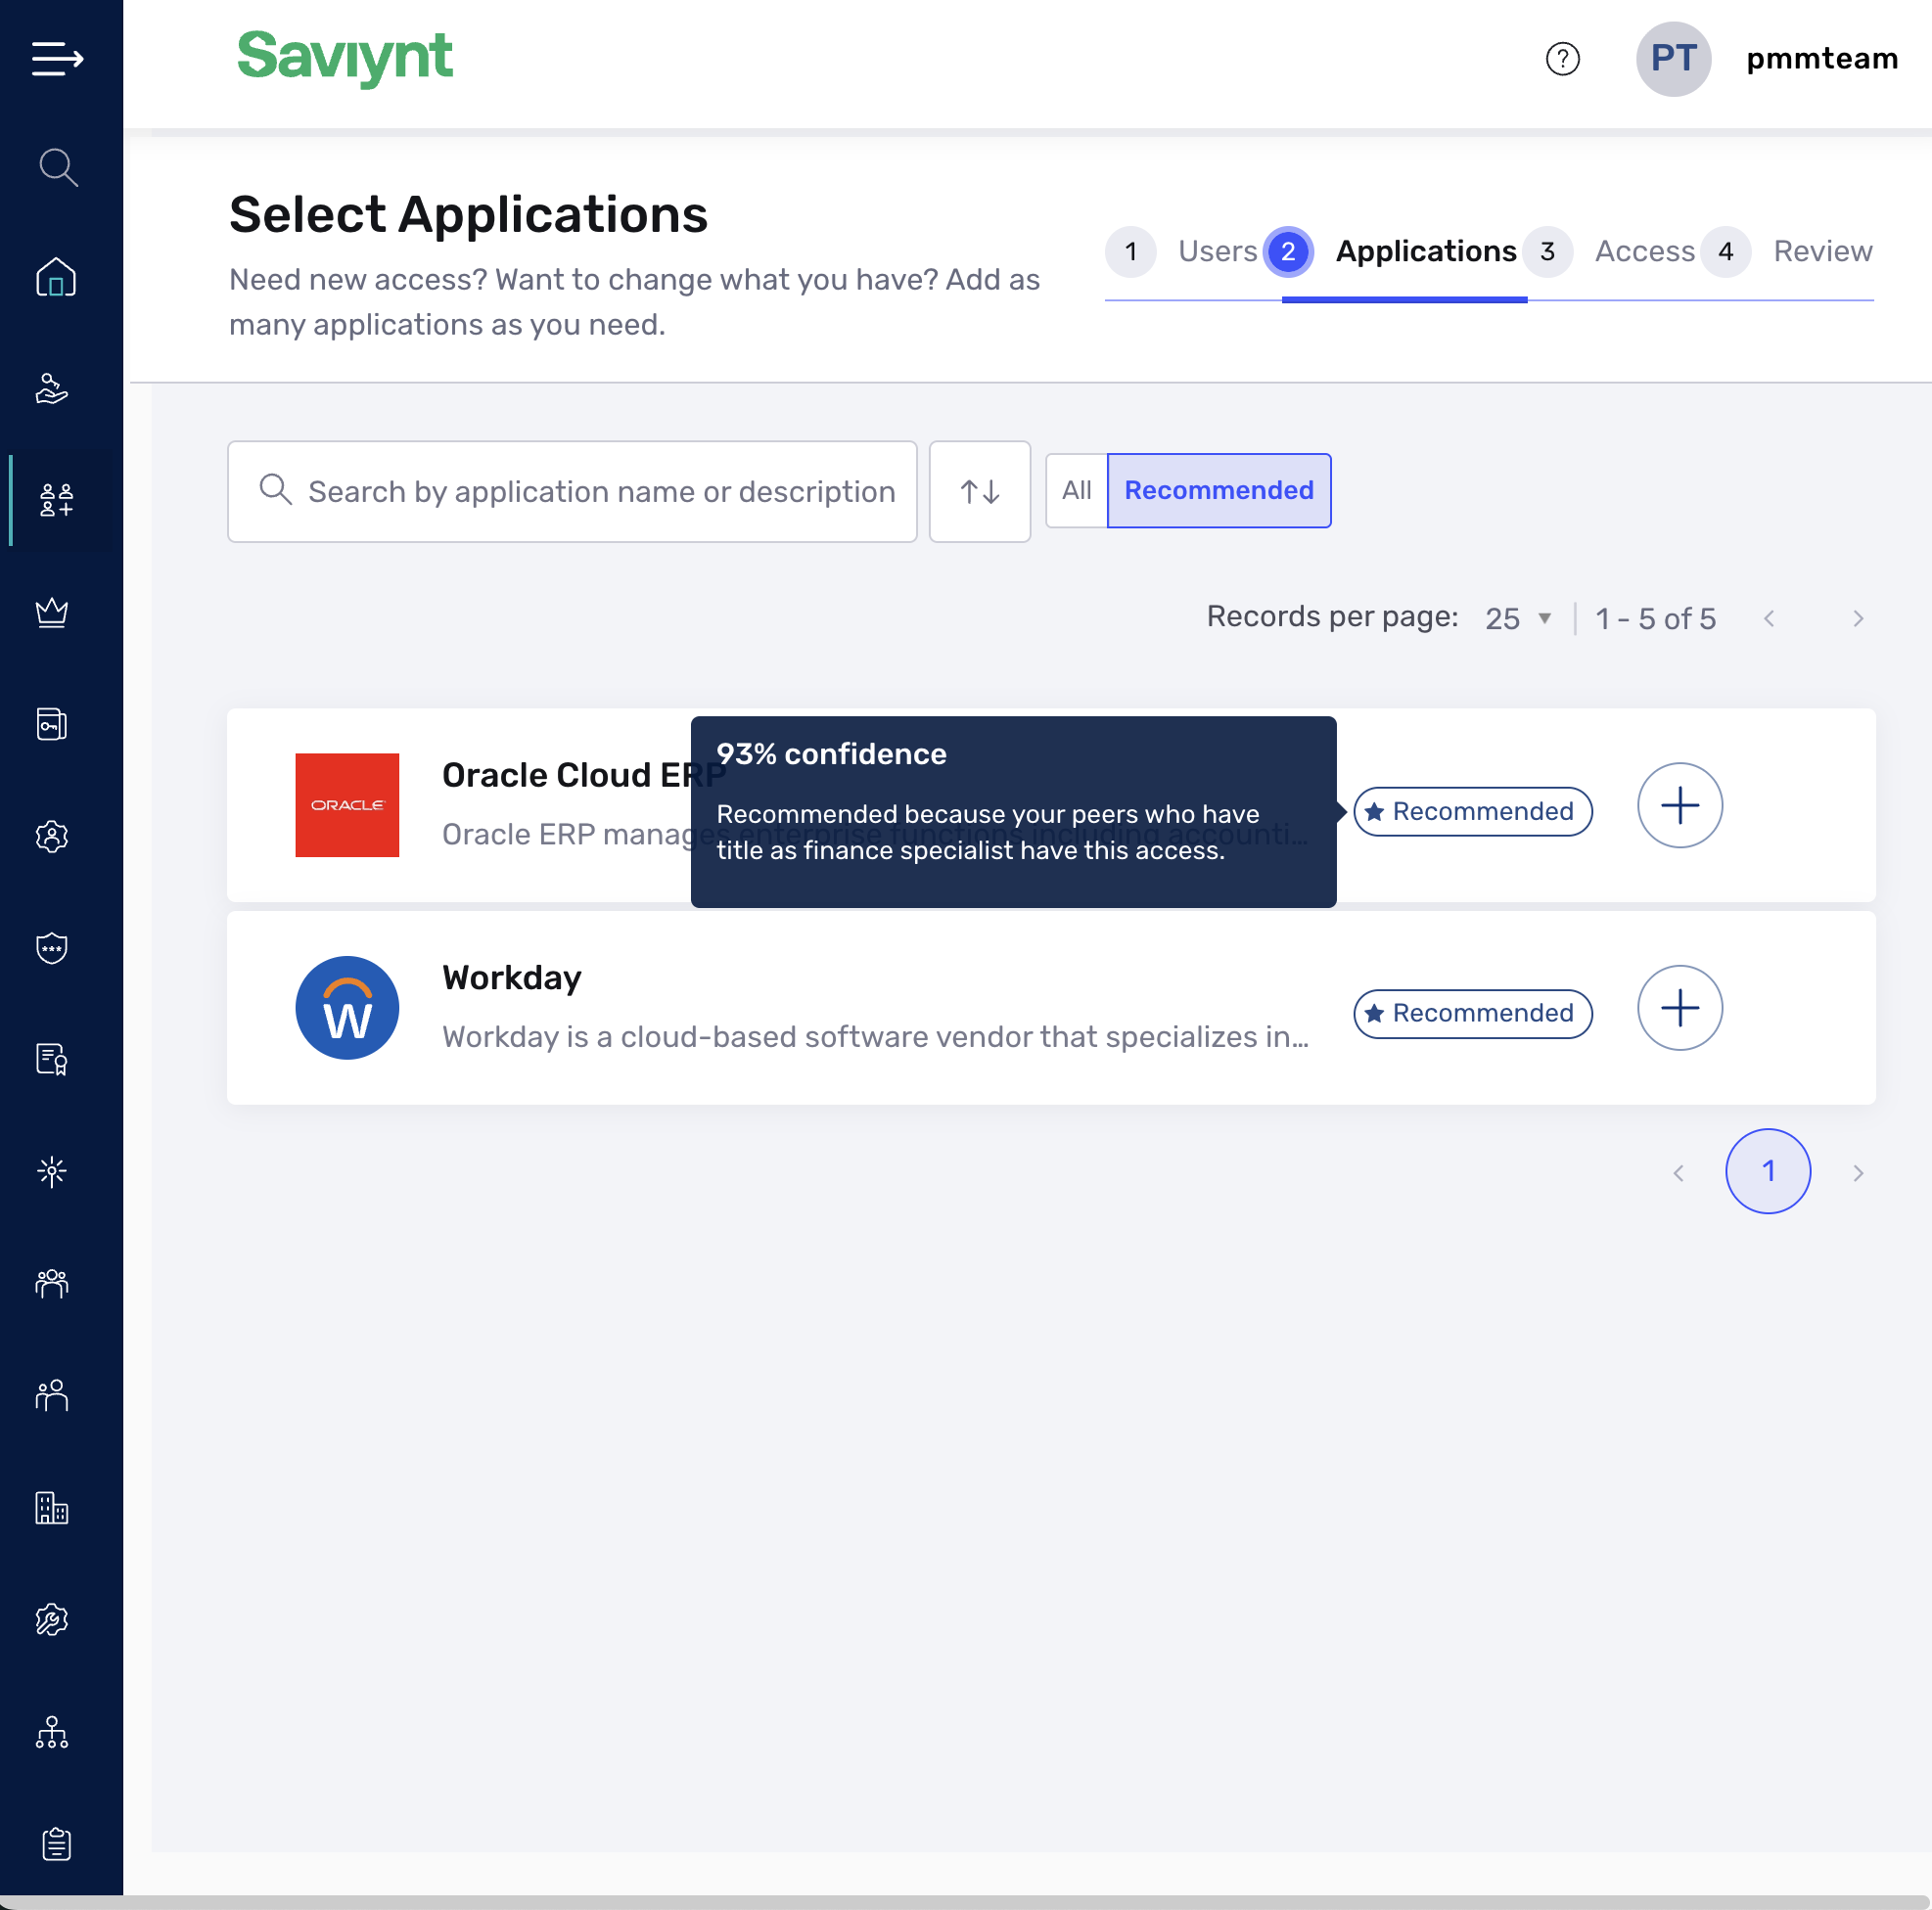Click the "Select Applications" page heading
The width and height of the screenshot is (1932, 1910).
click(x=468, y=214)
